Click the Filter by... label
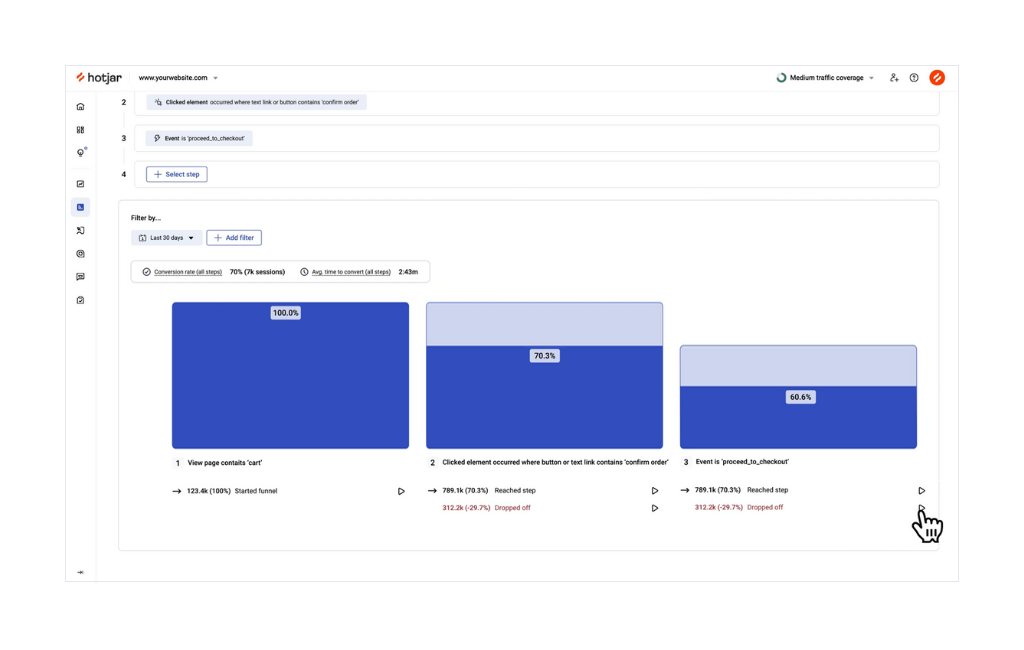1024x650 pixels. [x=146, y=218]
